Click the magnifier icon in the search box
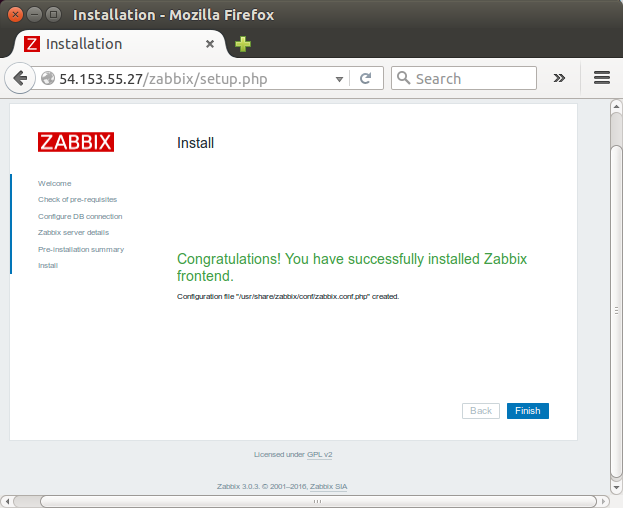This screenshot has width=623, height=508. pyautogui.click(x=404, y=78)
